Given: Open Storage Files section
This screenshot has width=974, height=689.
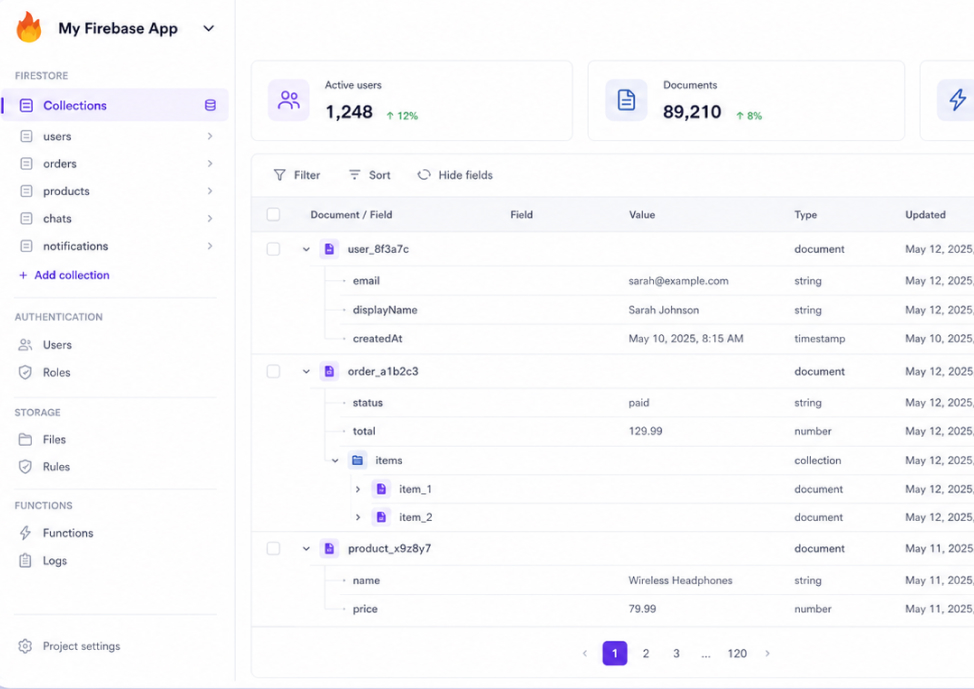Looking at the screenshot, I should (54, 439).
